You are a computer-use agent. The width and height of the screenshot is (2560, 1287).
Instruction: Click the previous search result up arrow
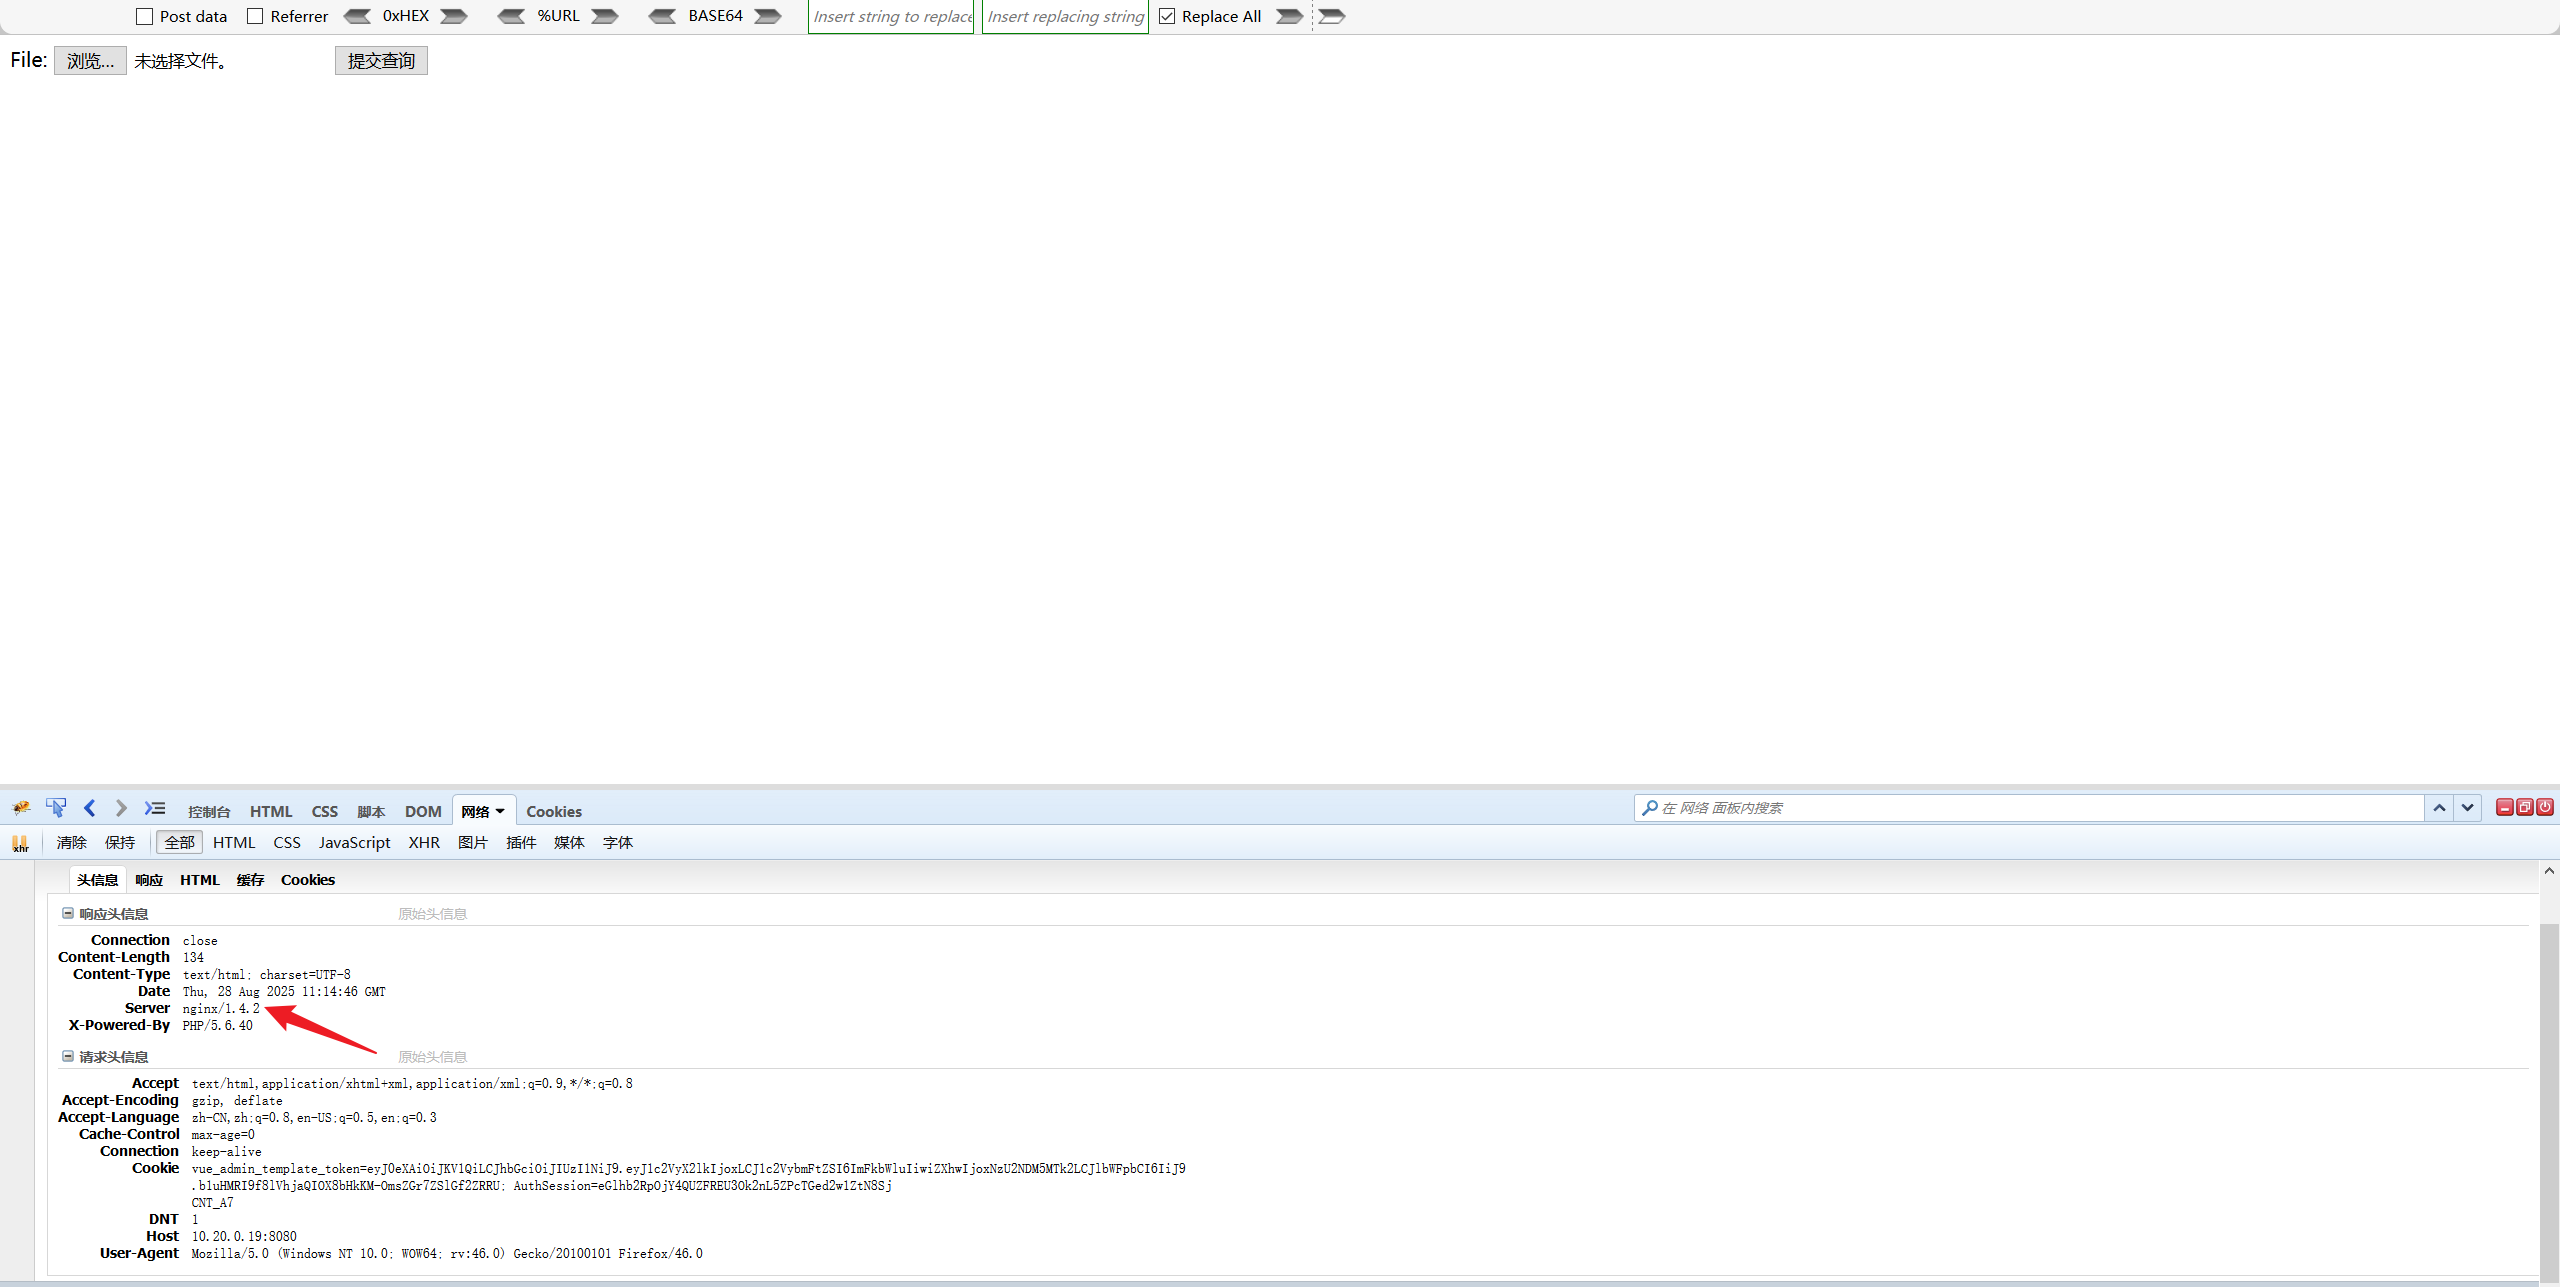tap(2440, 808)
